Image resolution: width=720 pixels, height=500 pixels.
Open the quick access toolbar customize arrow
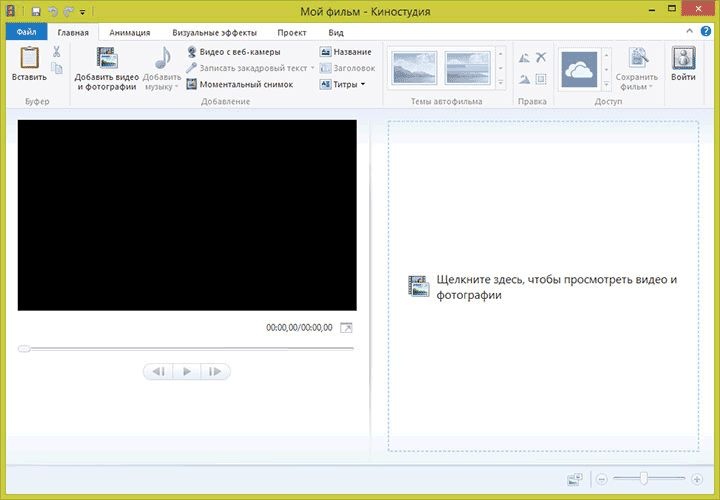(82, 11)
